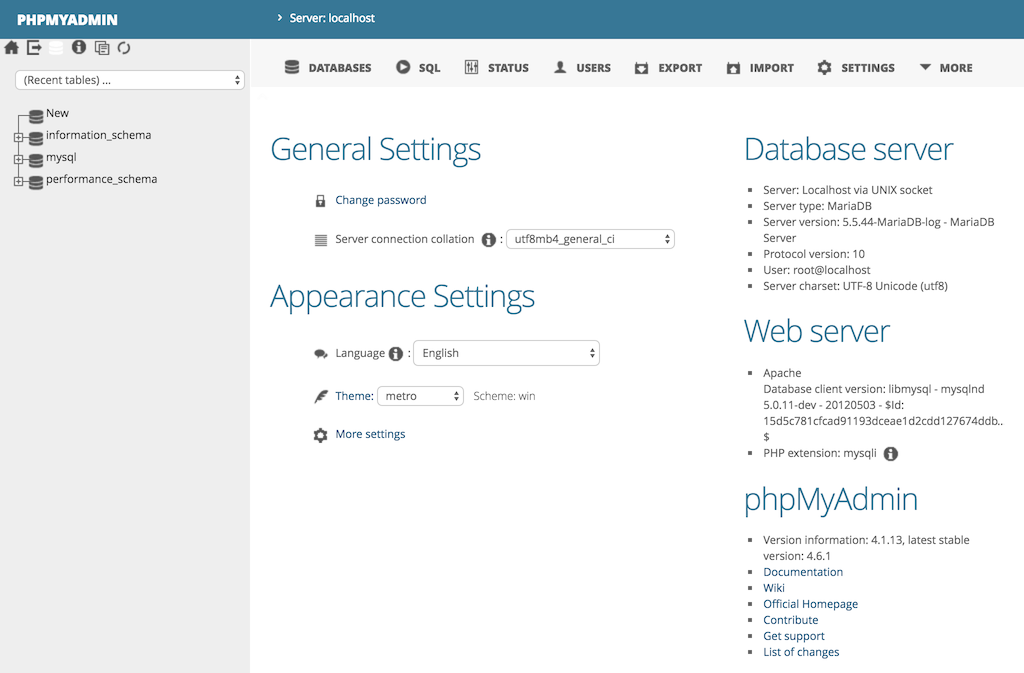Open the Documentation link

click(x=803, y=572)
